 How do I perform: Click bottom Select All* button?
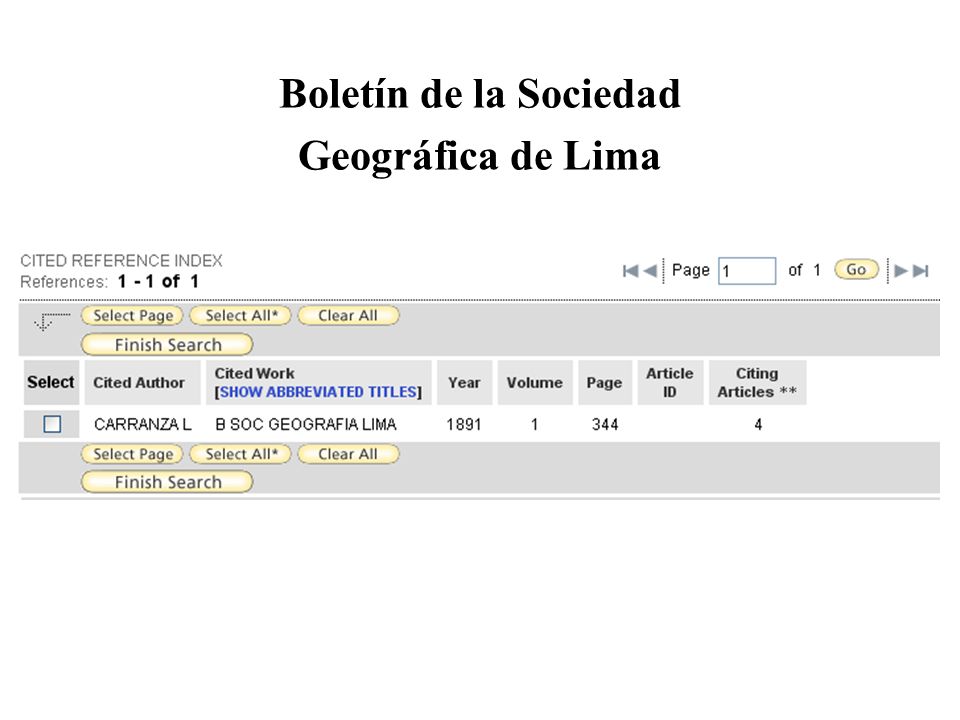[x=240, y=454]
